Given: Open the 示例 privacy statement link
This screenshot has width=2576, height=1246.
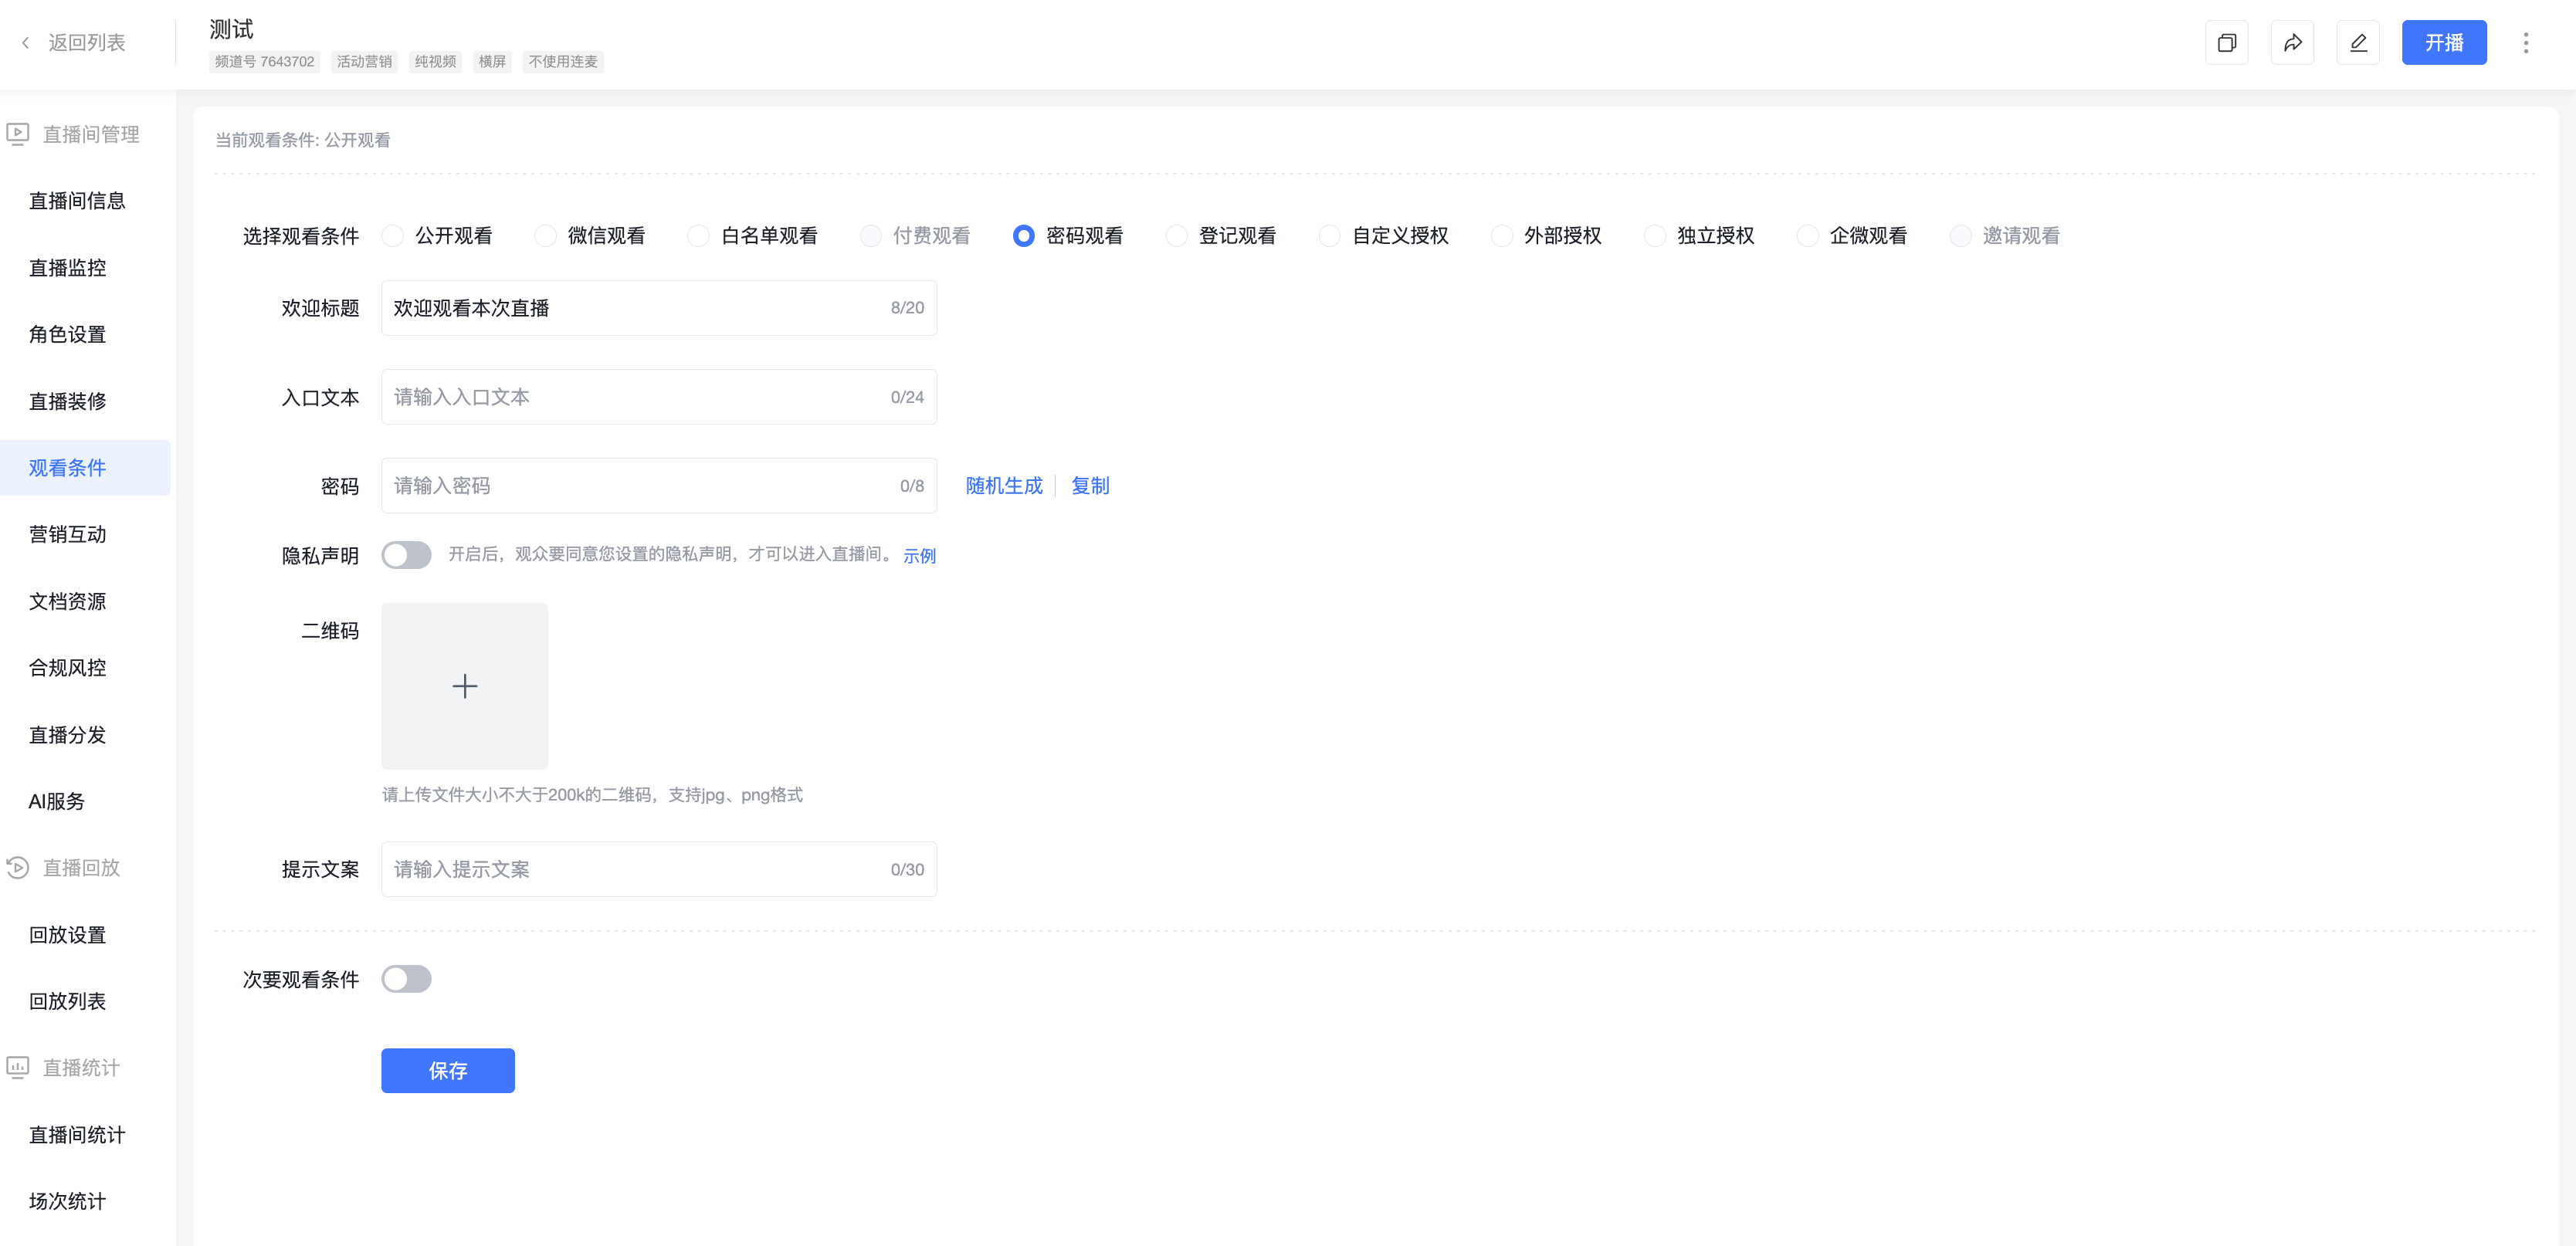Looking at the screenshot, I should coord(919,556).
